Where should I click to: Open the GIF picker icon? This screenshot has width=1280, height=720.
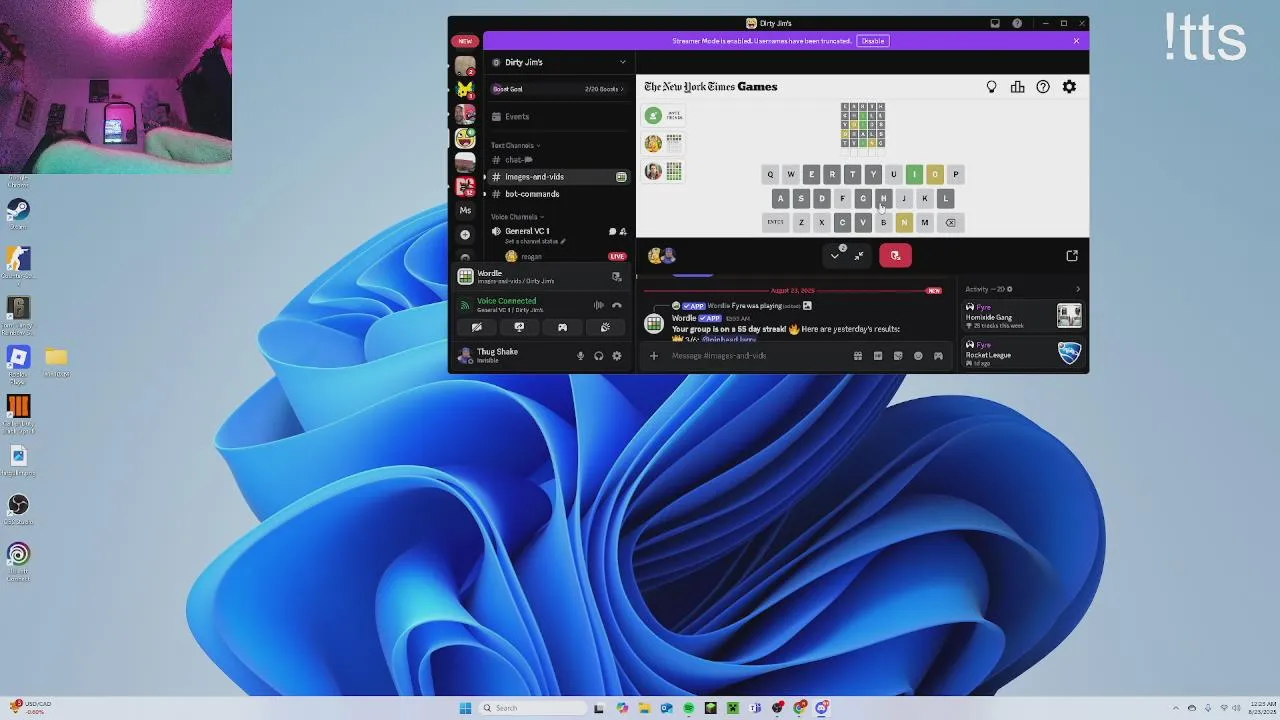pos(877,356)
